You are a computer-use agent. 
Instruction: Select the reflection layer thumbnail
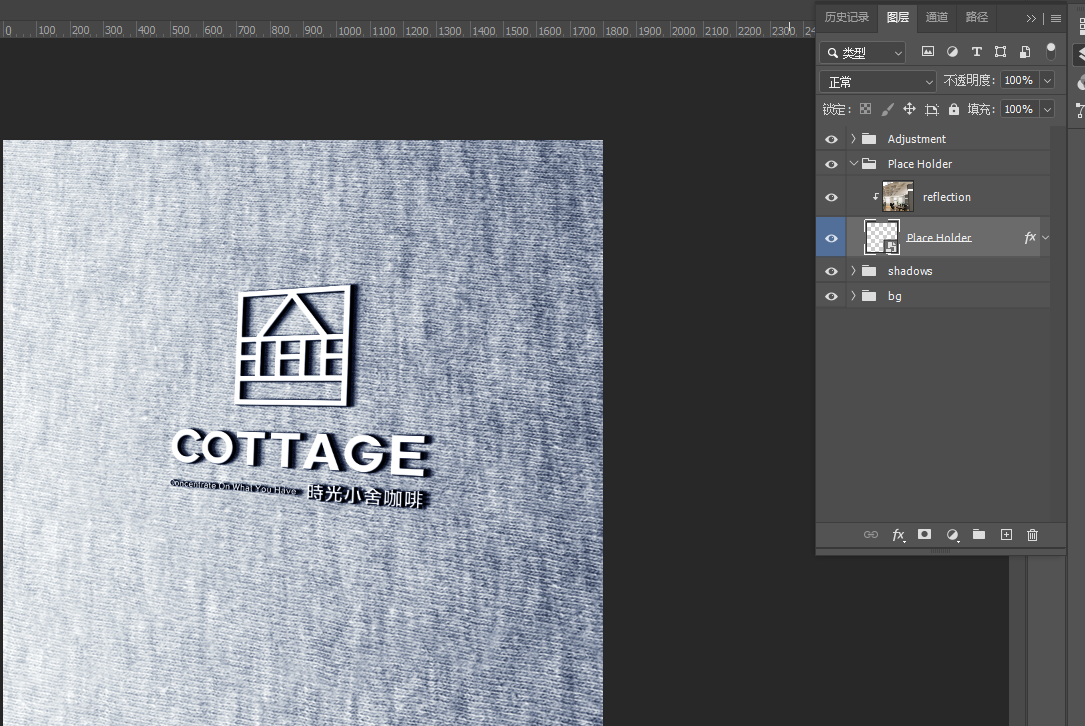point(897,197)
